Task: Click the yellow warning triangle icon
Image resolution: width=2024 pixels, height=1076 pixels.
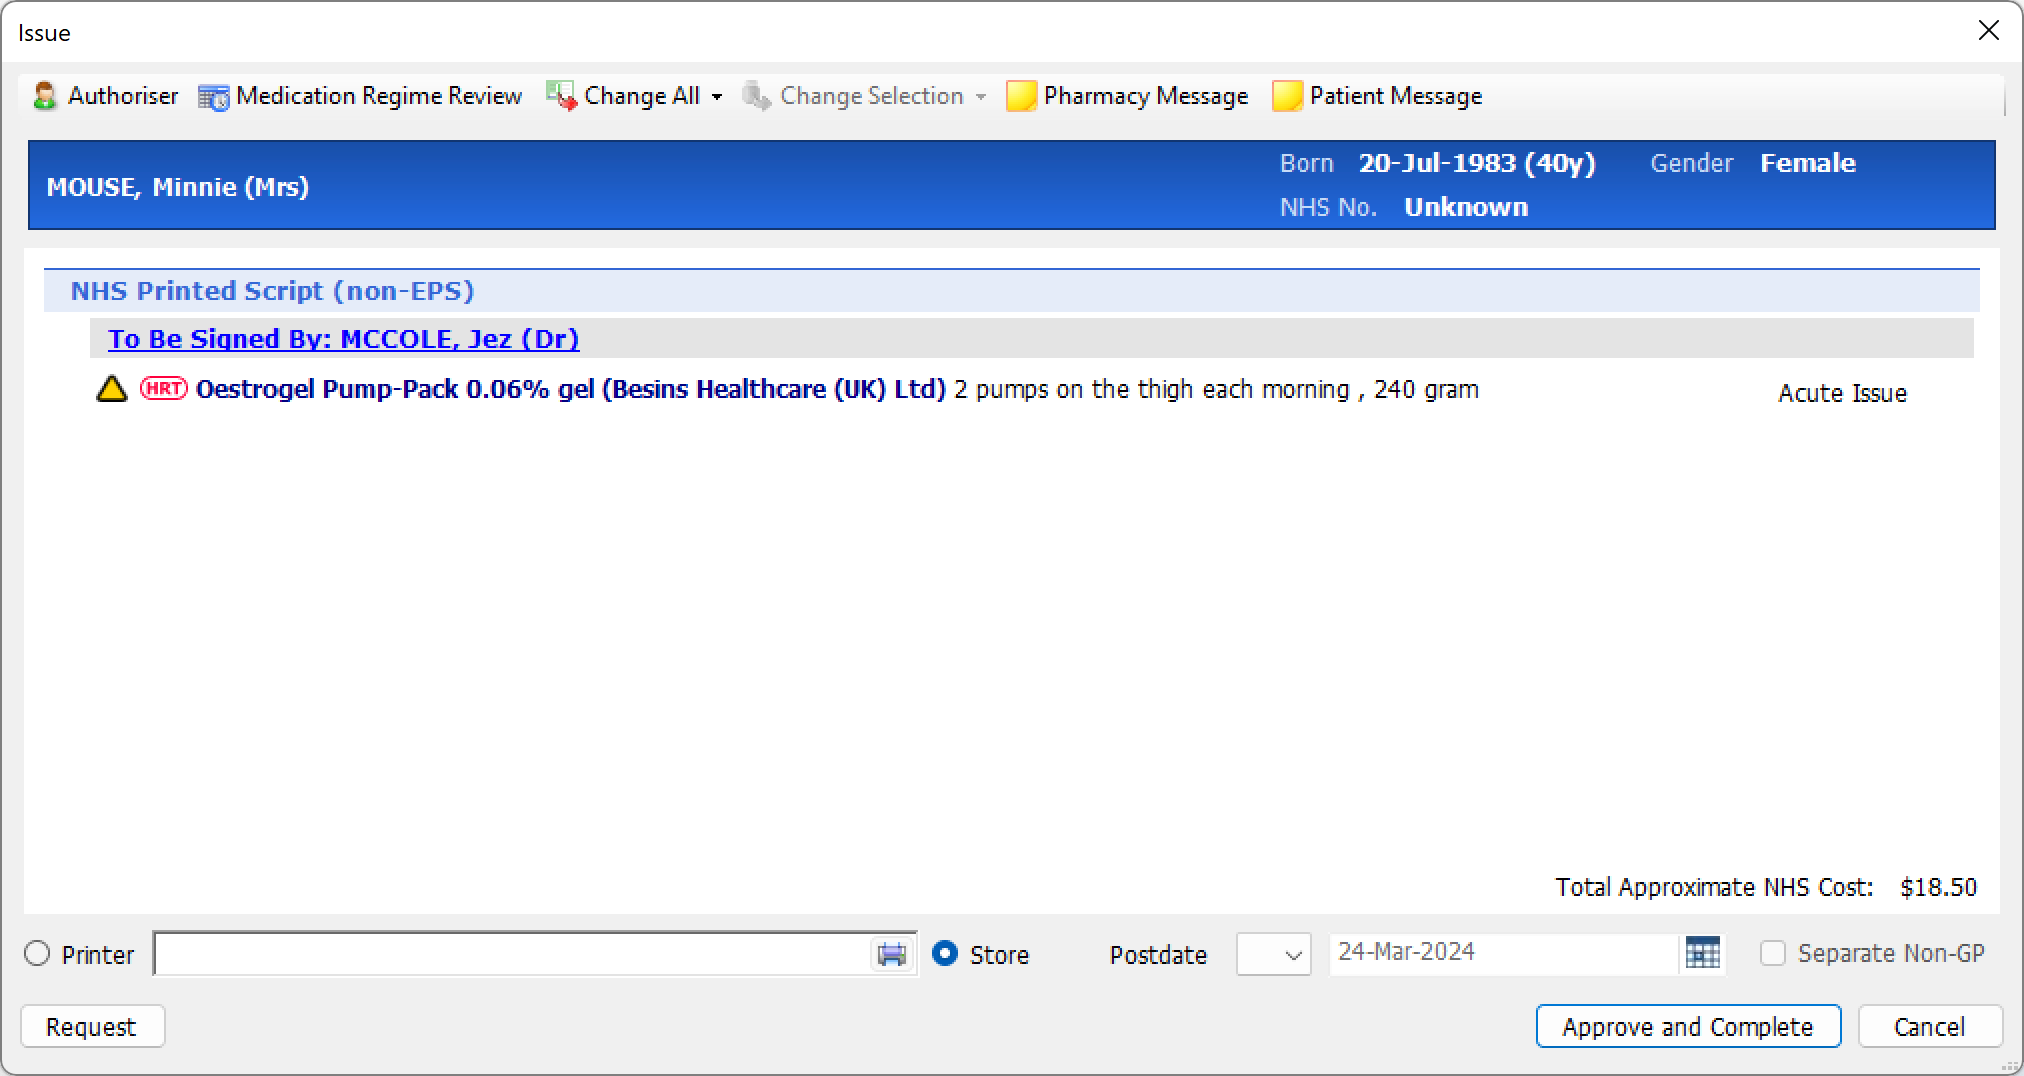Action: 112,389
